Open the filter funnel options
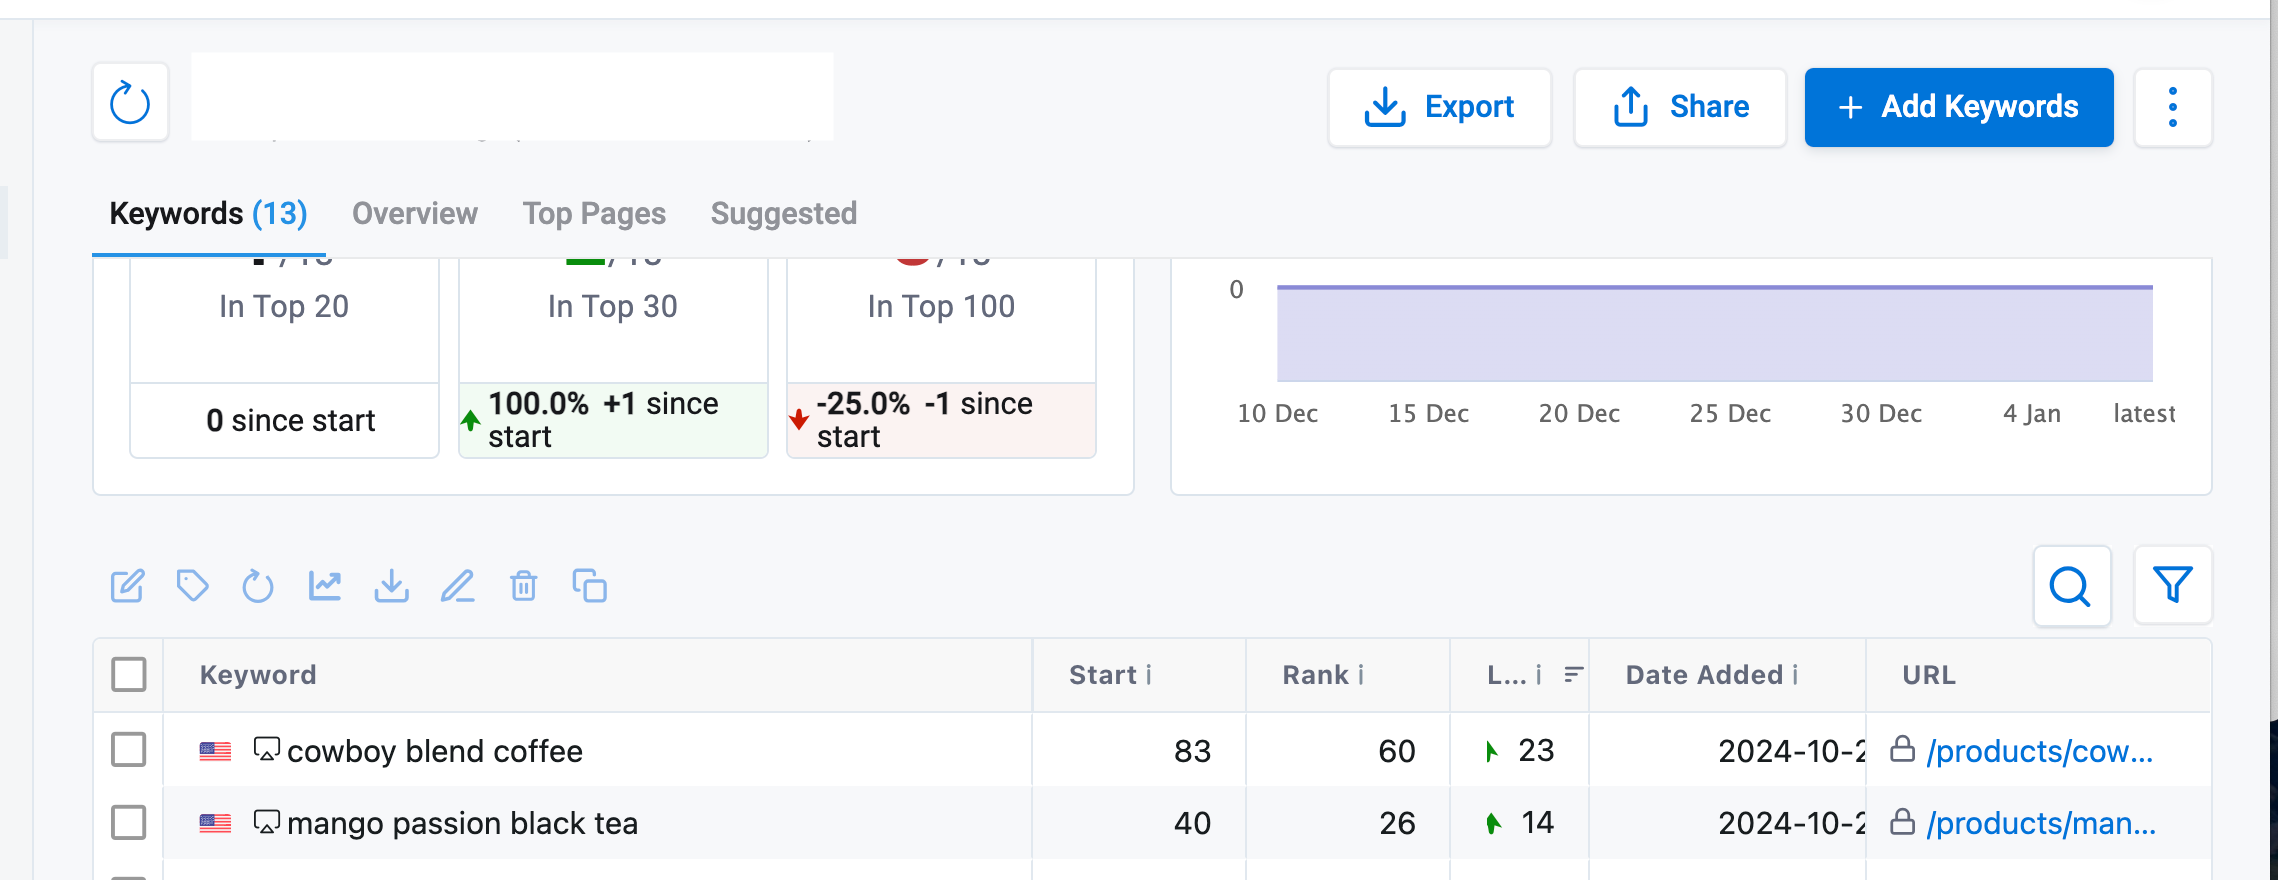 click(2172, 586)
